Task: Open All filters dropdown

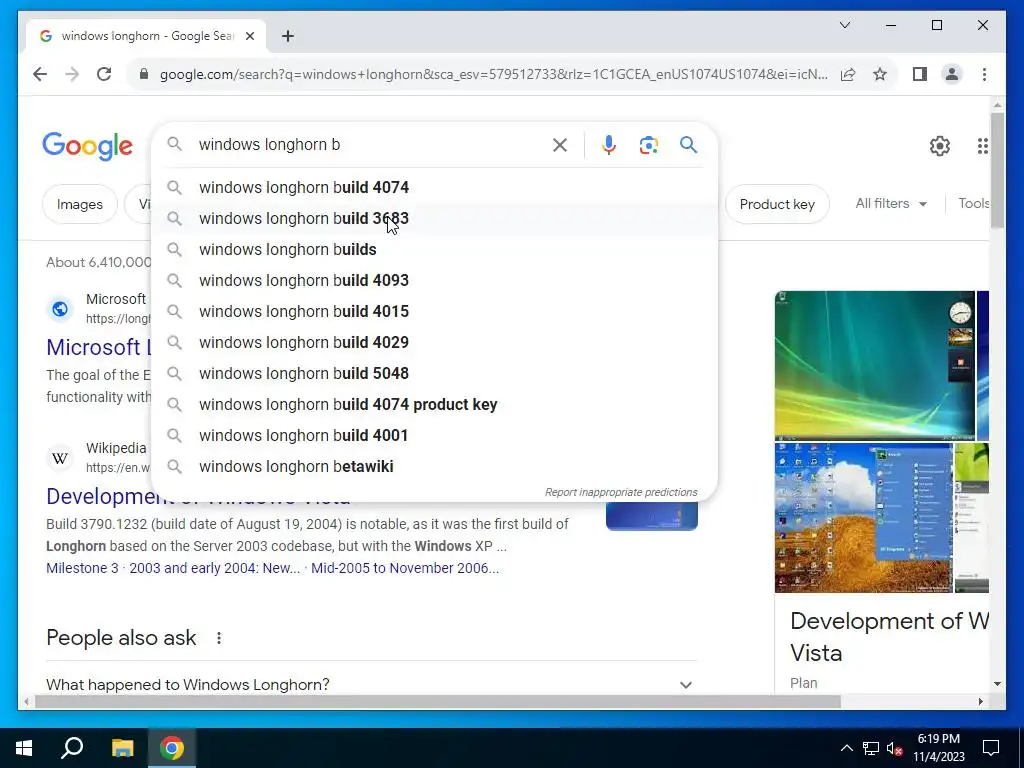Action: pyautogui.click(x=891, y=204)
